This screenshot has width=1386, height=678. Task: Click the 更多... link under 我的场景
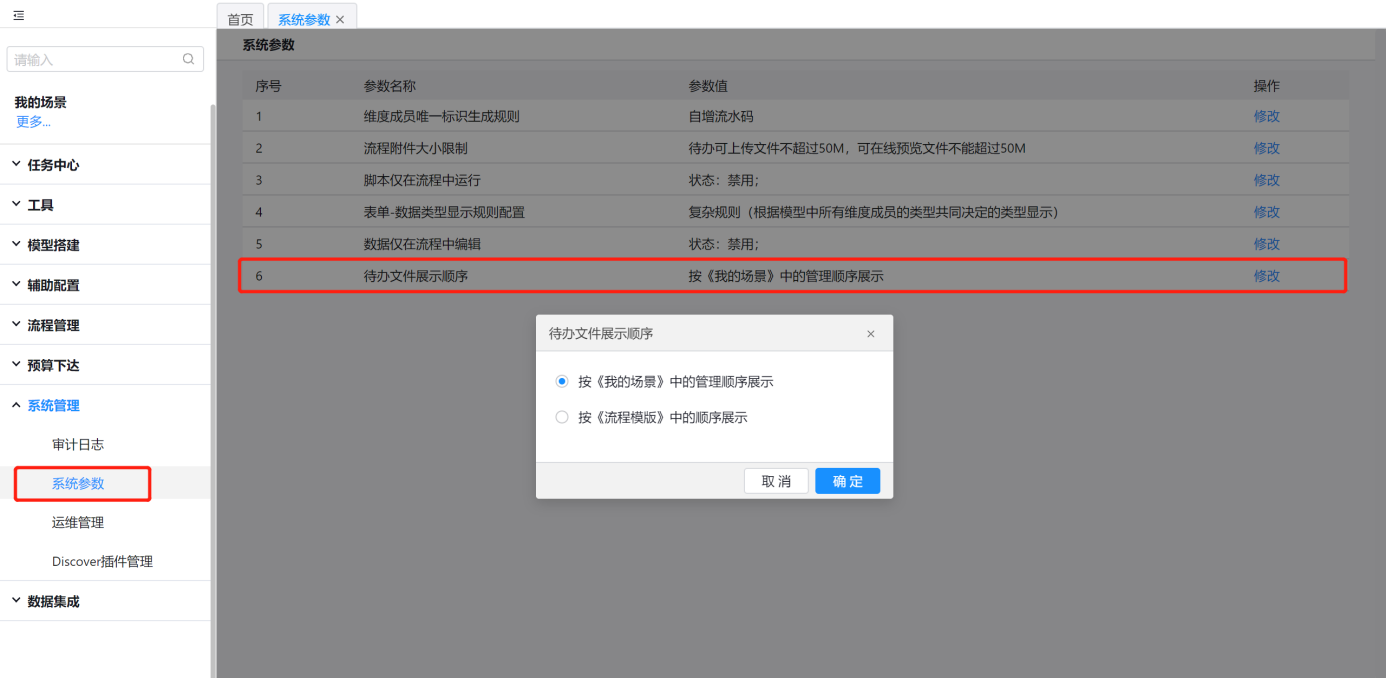33,122
